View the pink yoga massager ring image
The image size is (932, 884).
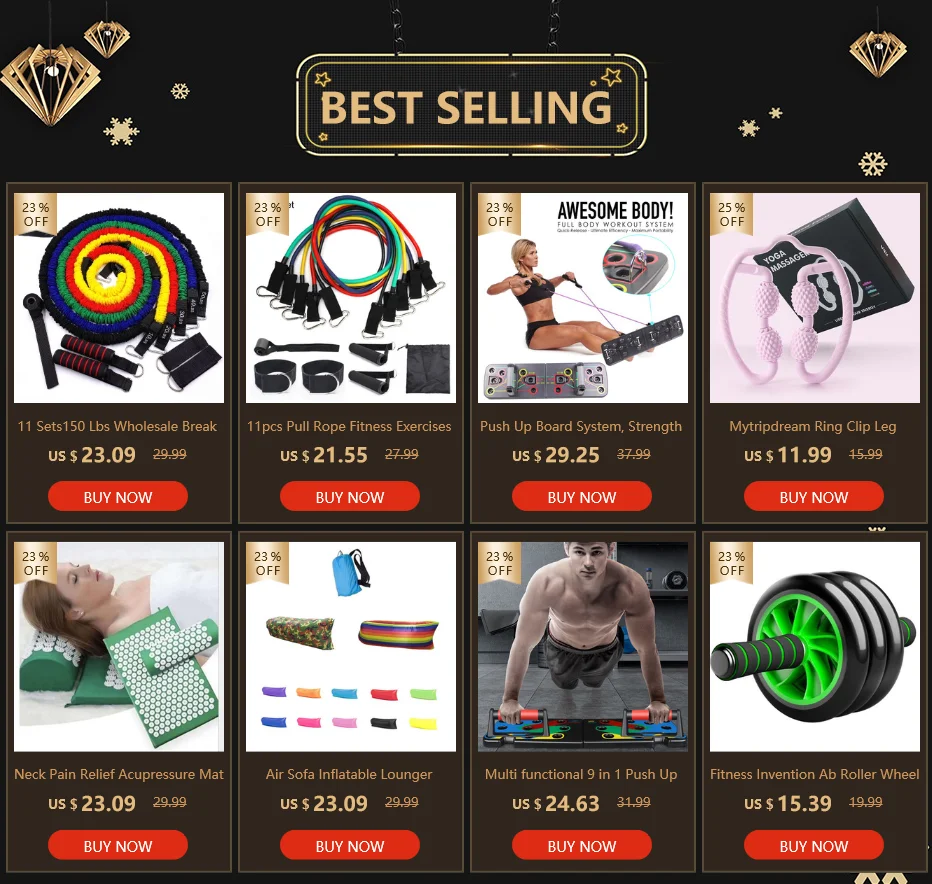(814, 298)
